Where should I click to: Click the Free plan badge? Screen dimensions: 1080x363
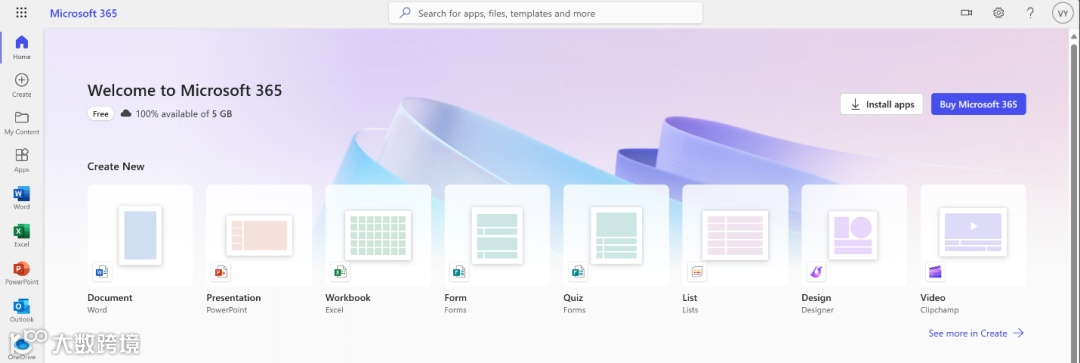pos(101,114)
